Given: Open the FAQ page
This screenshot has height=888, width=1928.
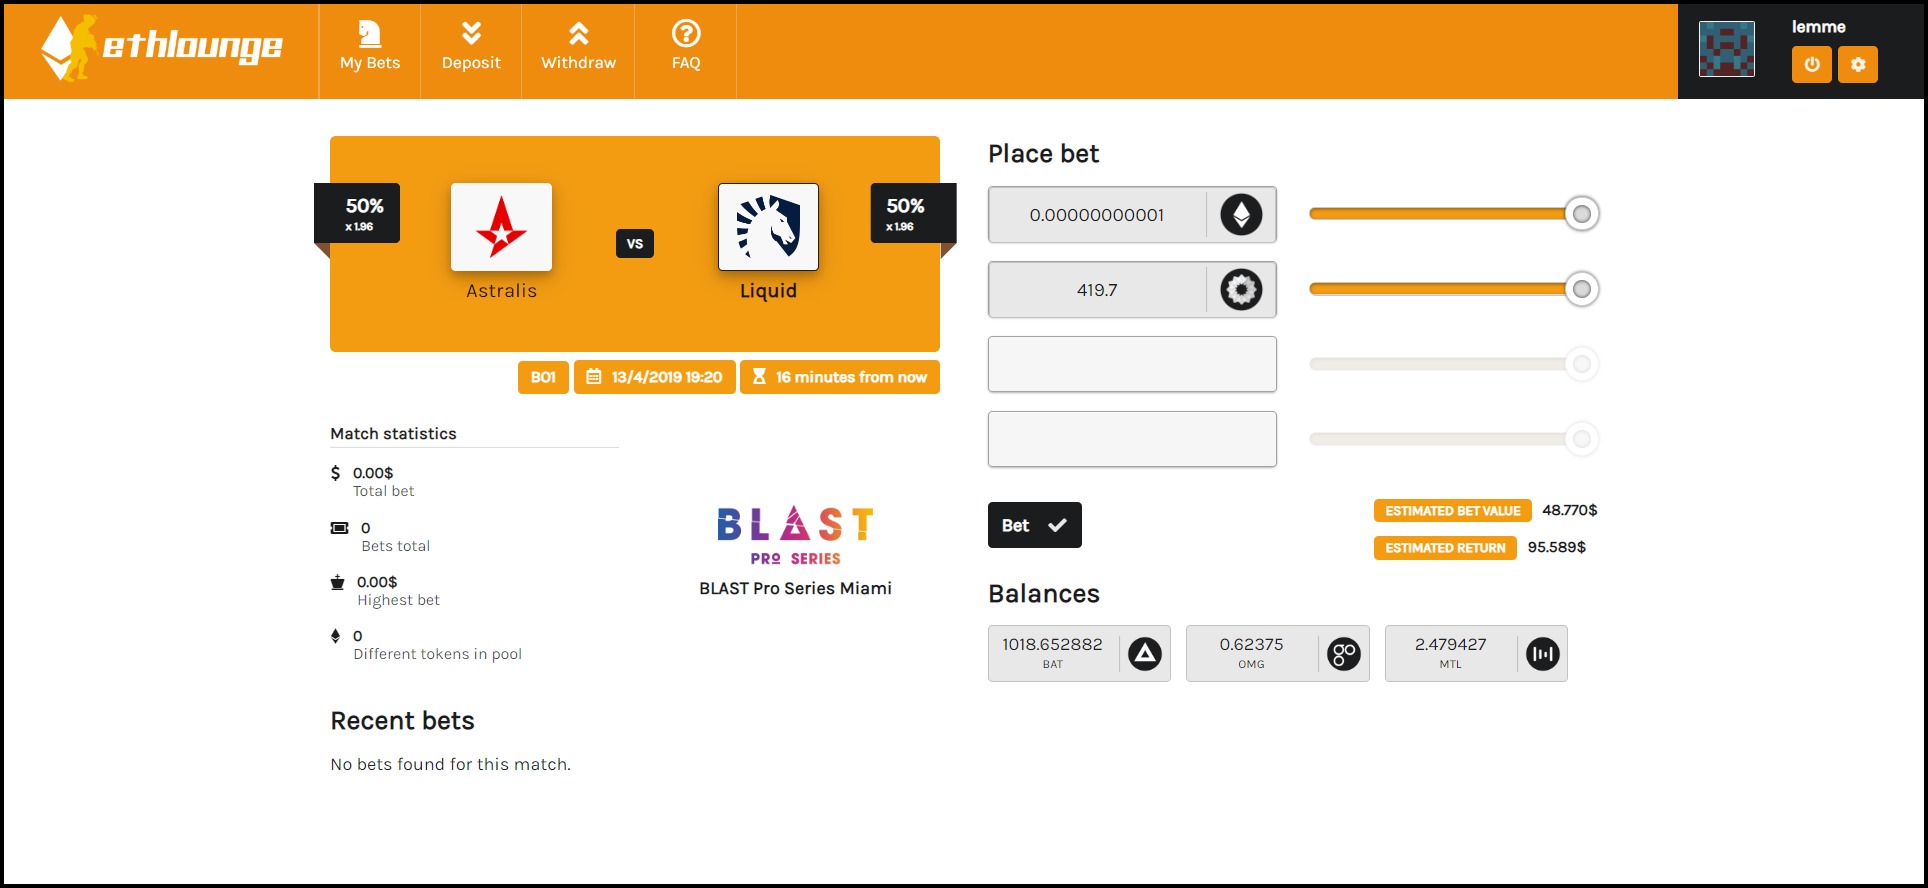Looking at the screenshot, I should [686, 48].
